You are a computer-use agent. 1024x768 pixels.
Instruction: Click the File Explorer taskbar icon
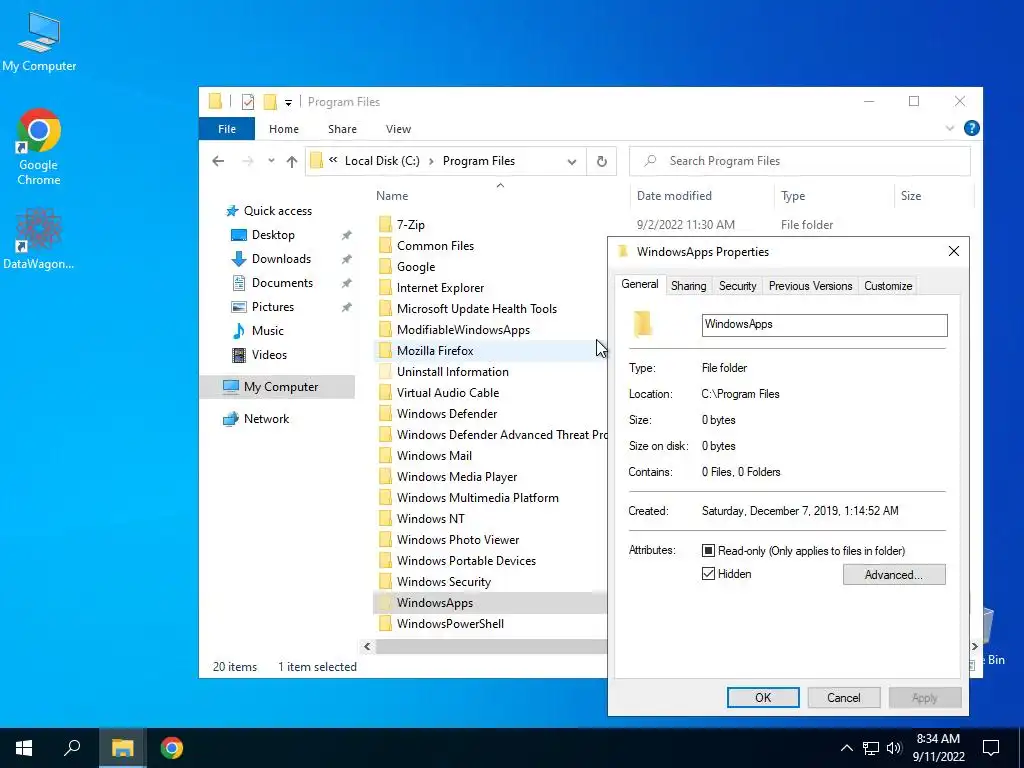(122, 748)
